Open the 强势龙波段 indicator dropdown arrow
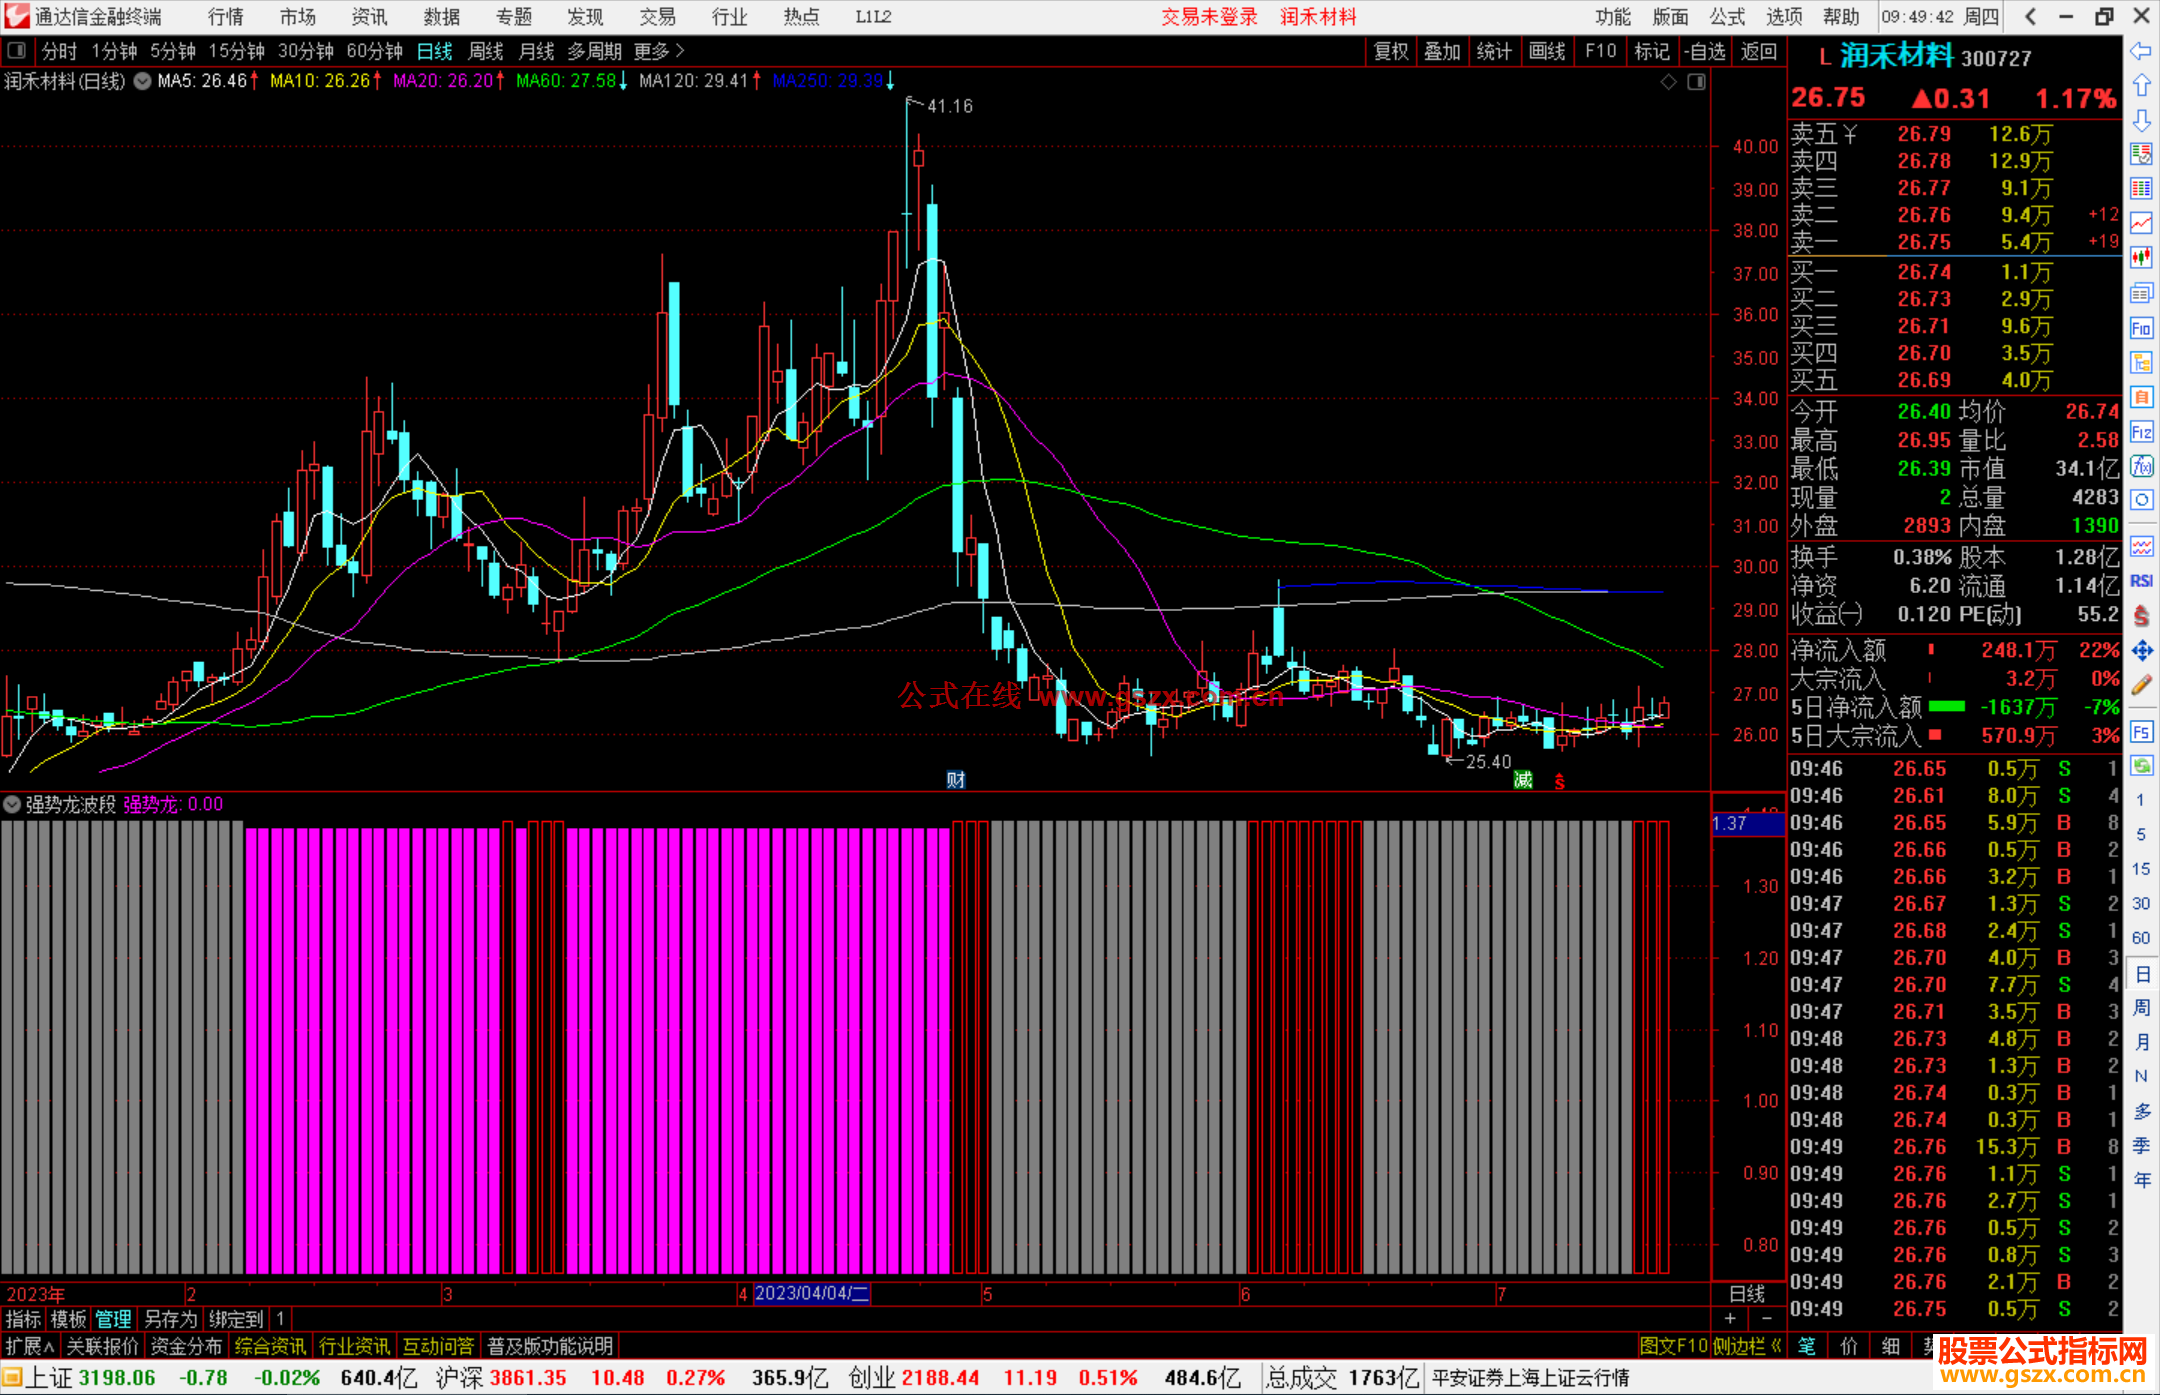Image resolution: width=2160 pixels, height=1395 pixels. point(12,804)
